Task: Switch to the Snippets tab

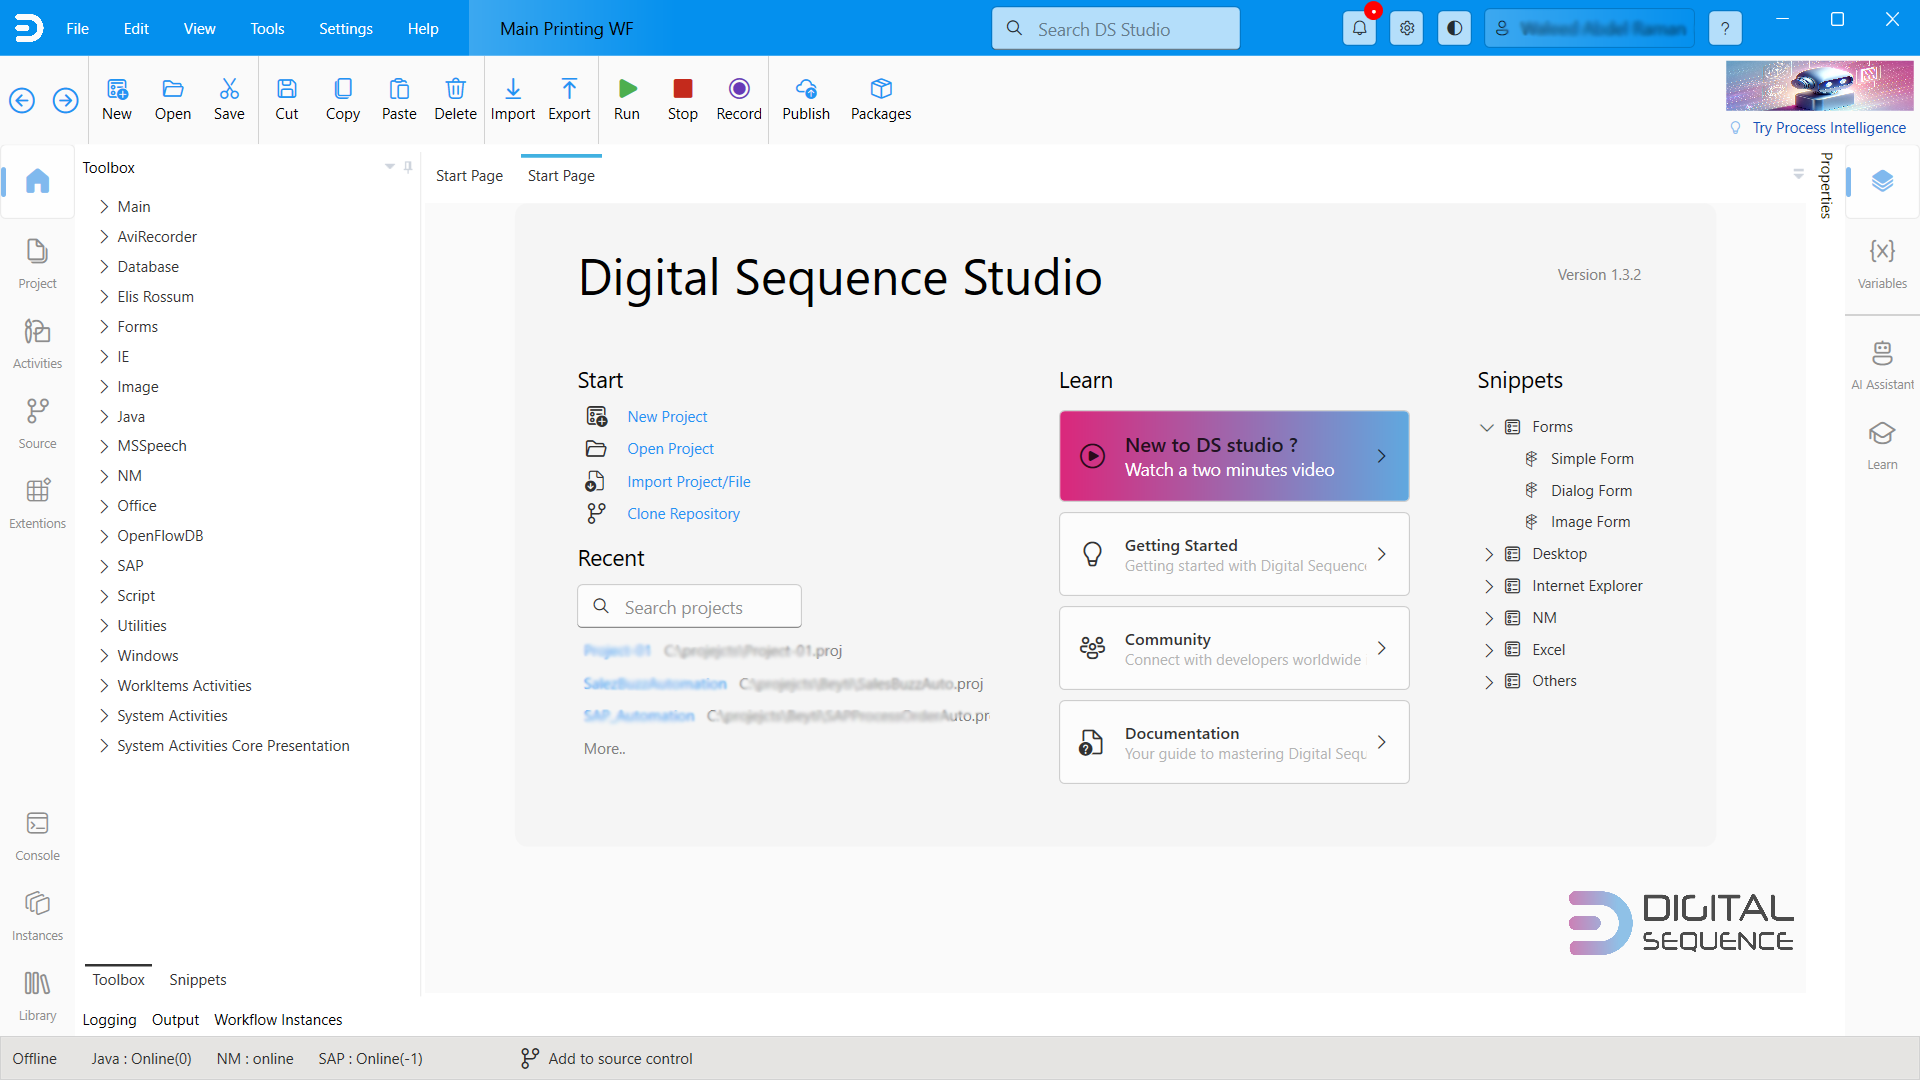Action: point(198,980)
